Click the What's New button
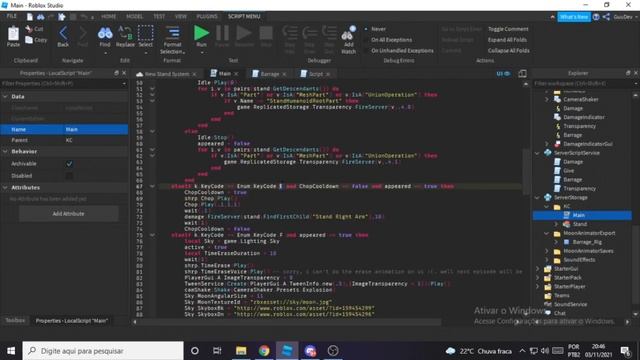 coord(574,17)
